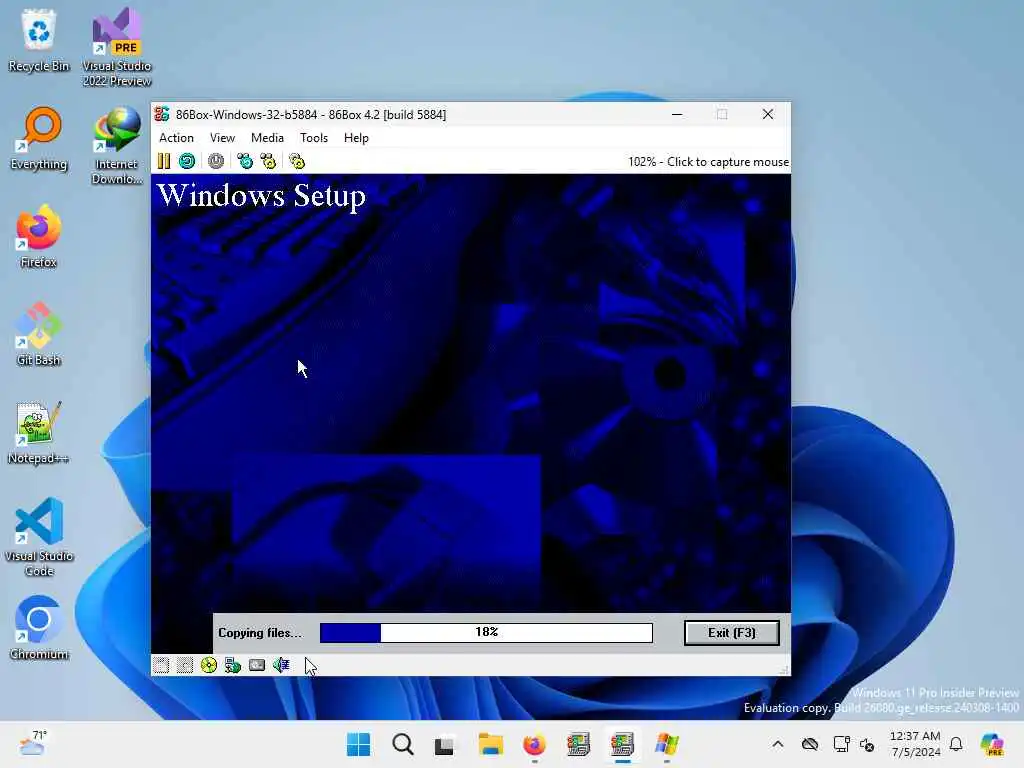The width and height of the screenshot is (1024, 768).
Task: Open the Media menu
Action: tap(267, 138)
